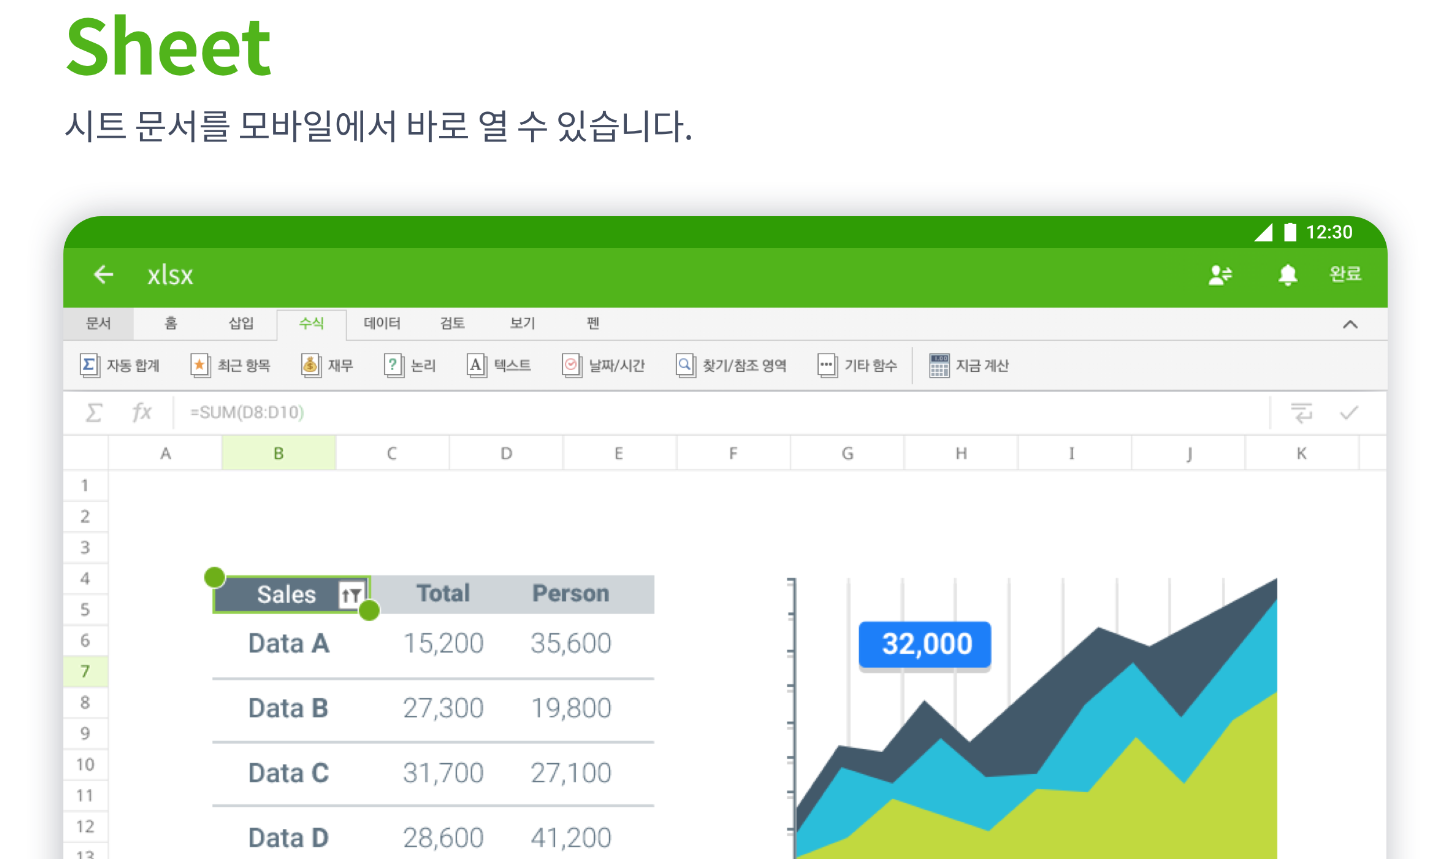This screenshot has width=1431, height=859.
Task: Open 논리 logical functions
Action: coord(410,365)
